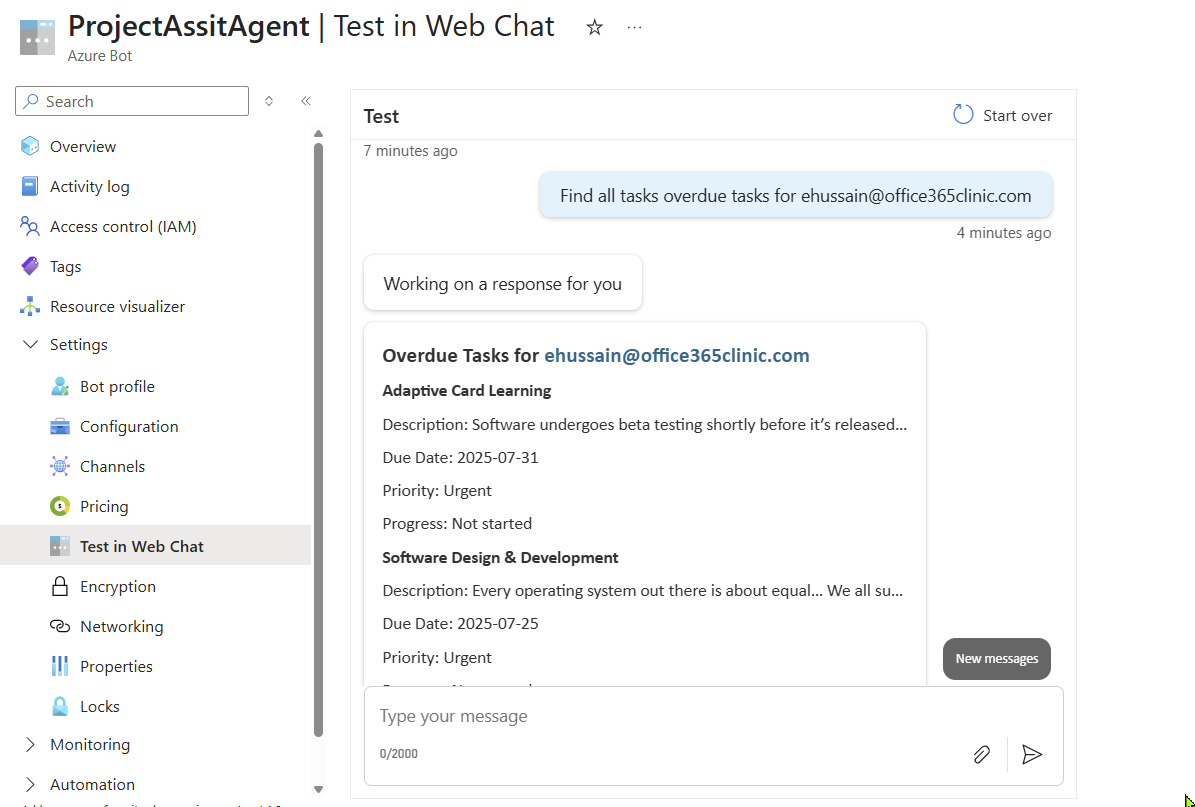Click the 'Azure Bot' subtitle text
1195x807 pixels.
point(100,56)
